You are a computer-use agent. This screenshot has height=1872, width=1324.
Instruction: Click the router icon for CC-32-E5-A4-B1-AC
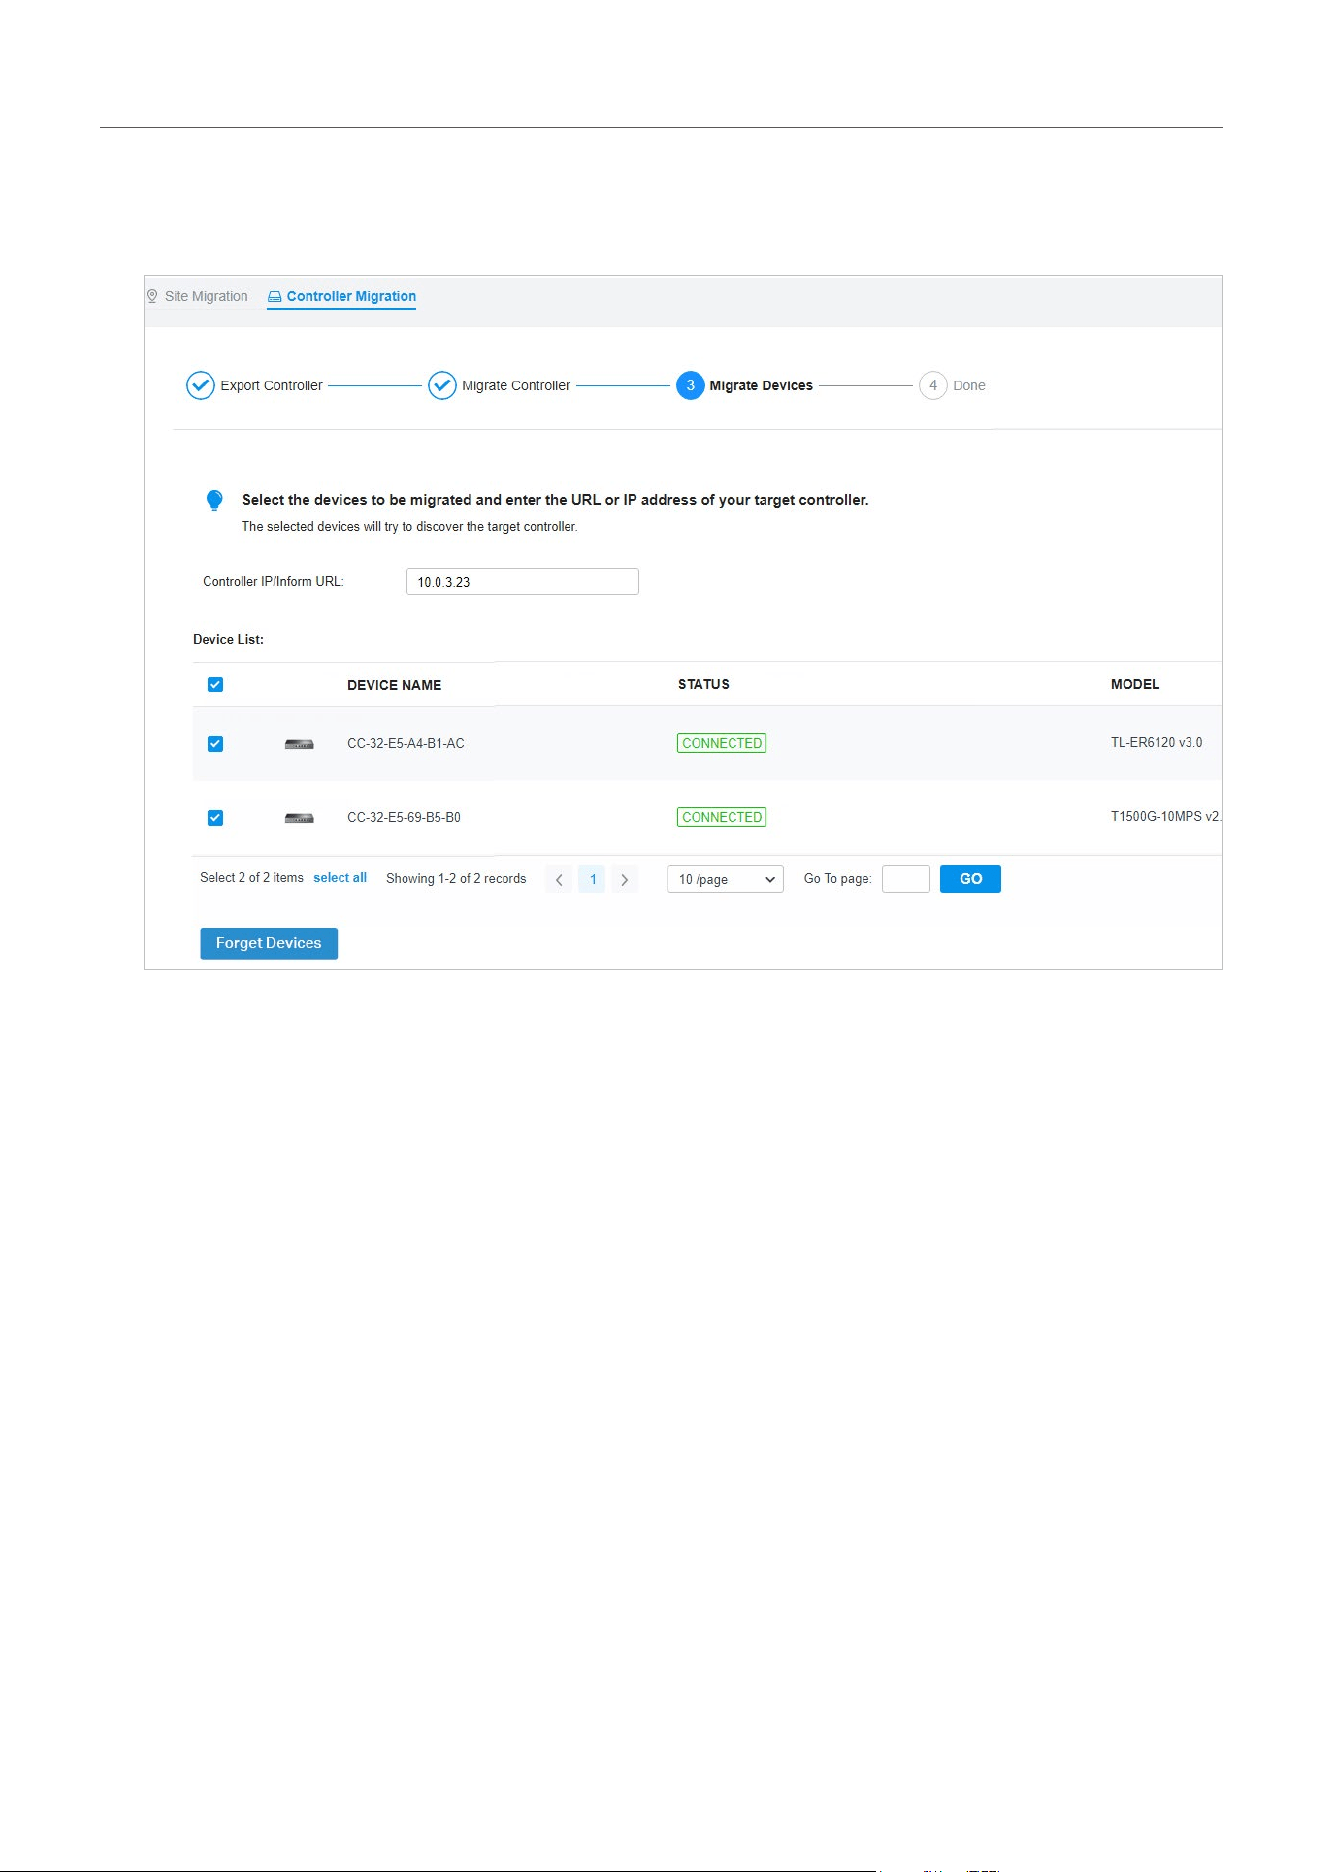299,744
